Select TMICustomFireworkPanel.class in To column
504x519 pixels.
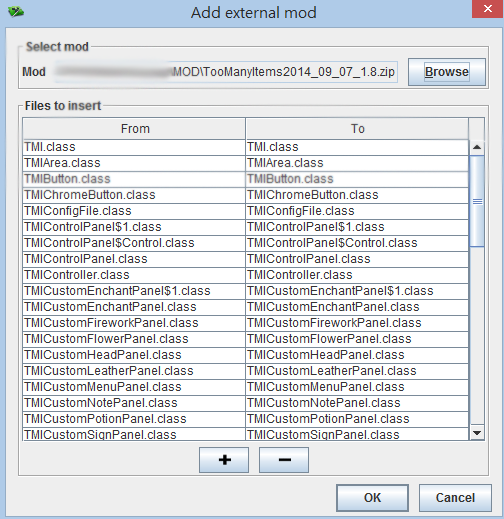(357, 323)
